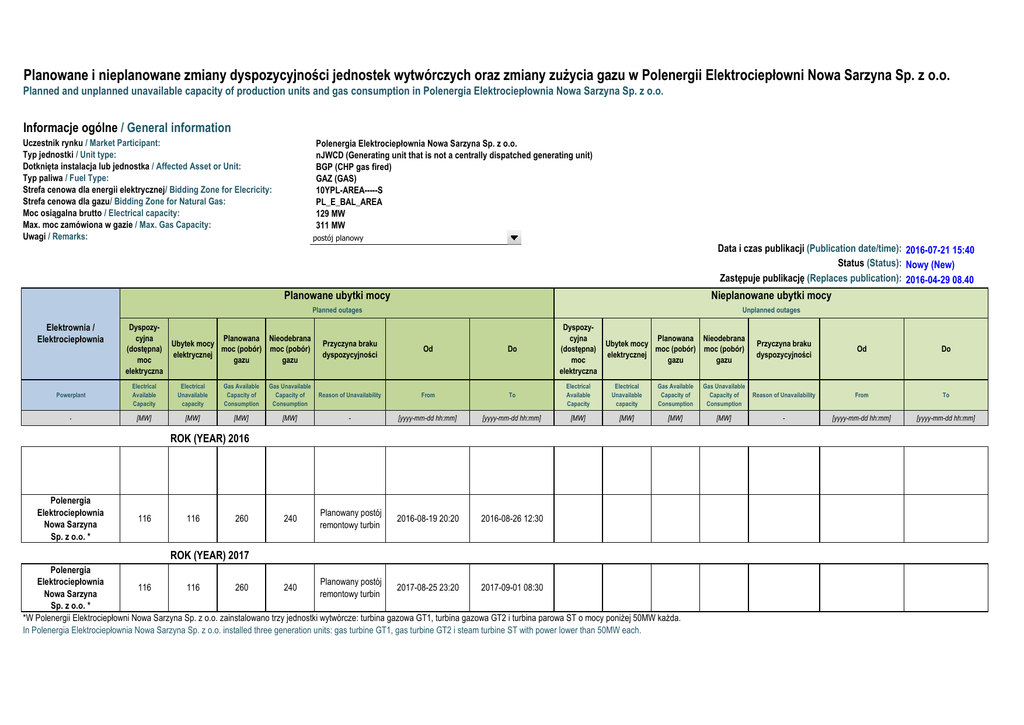1024x725 pixels.
Task: Click the 2016-08-19 20:20 start date cell
Action: tap(427, 519)
